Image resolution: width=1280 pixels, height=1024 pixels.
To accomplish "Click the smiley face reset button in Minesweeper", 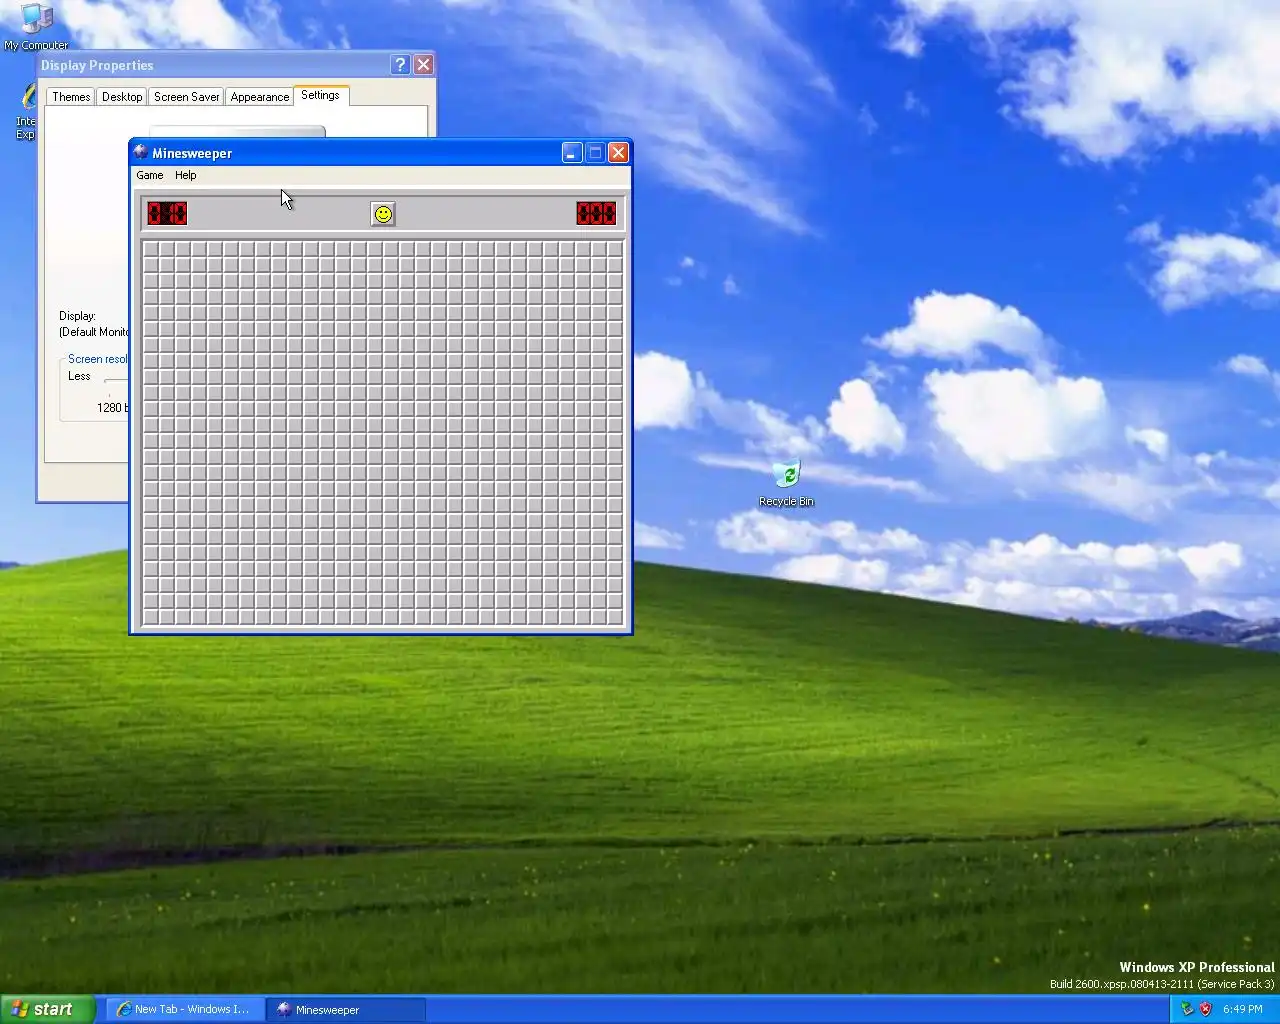I will point(383,214).
